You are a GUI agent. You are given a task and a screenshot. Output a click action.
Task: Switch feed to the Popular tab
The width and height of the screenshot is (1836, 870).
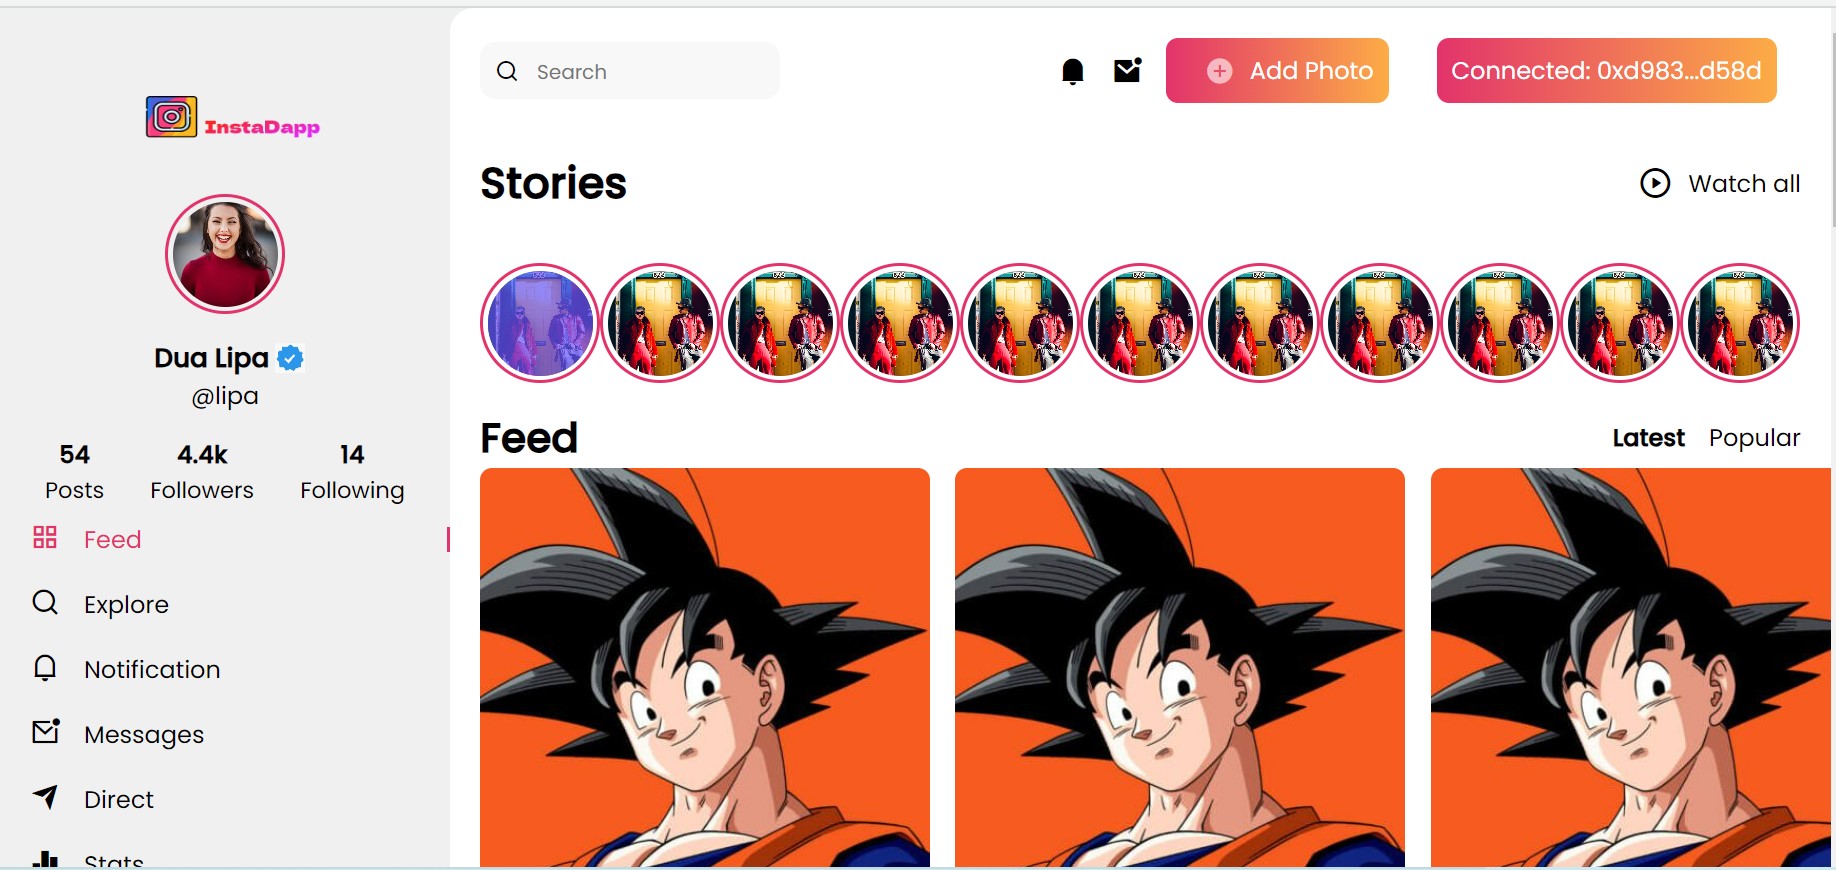(1754, 438)
